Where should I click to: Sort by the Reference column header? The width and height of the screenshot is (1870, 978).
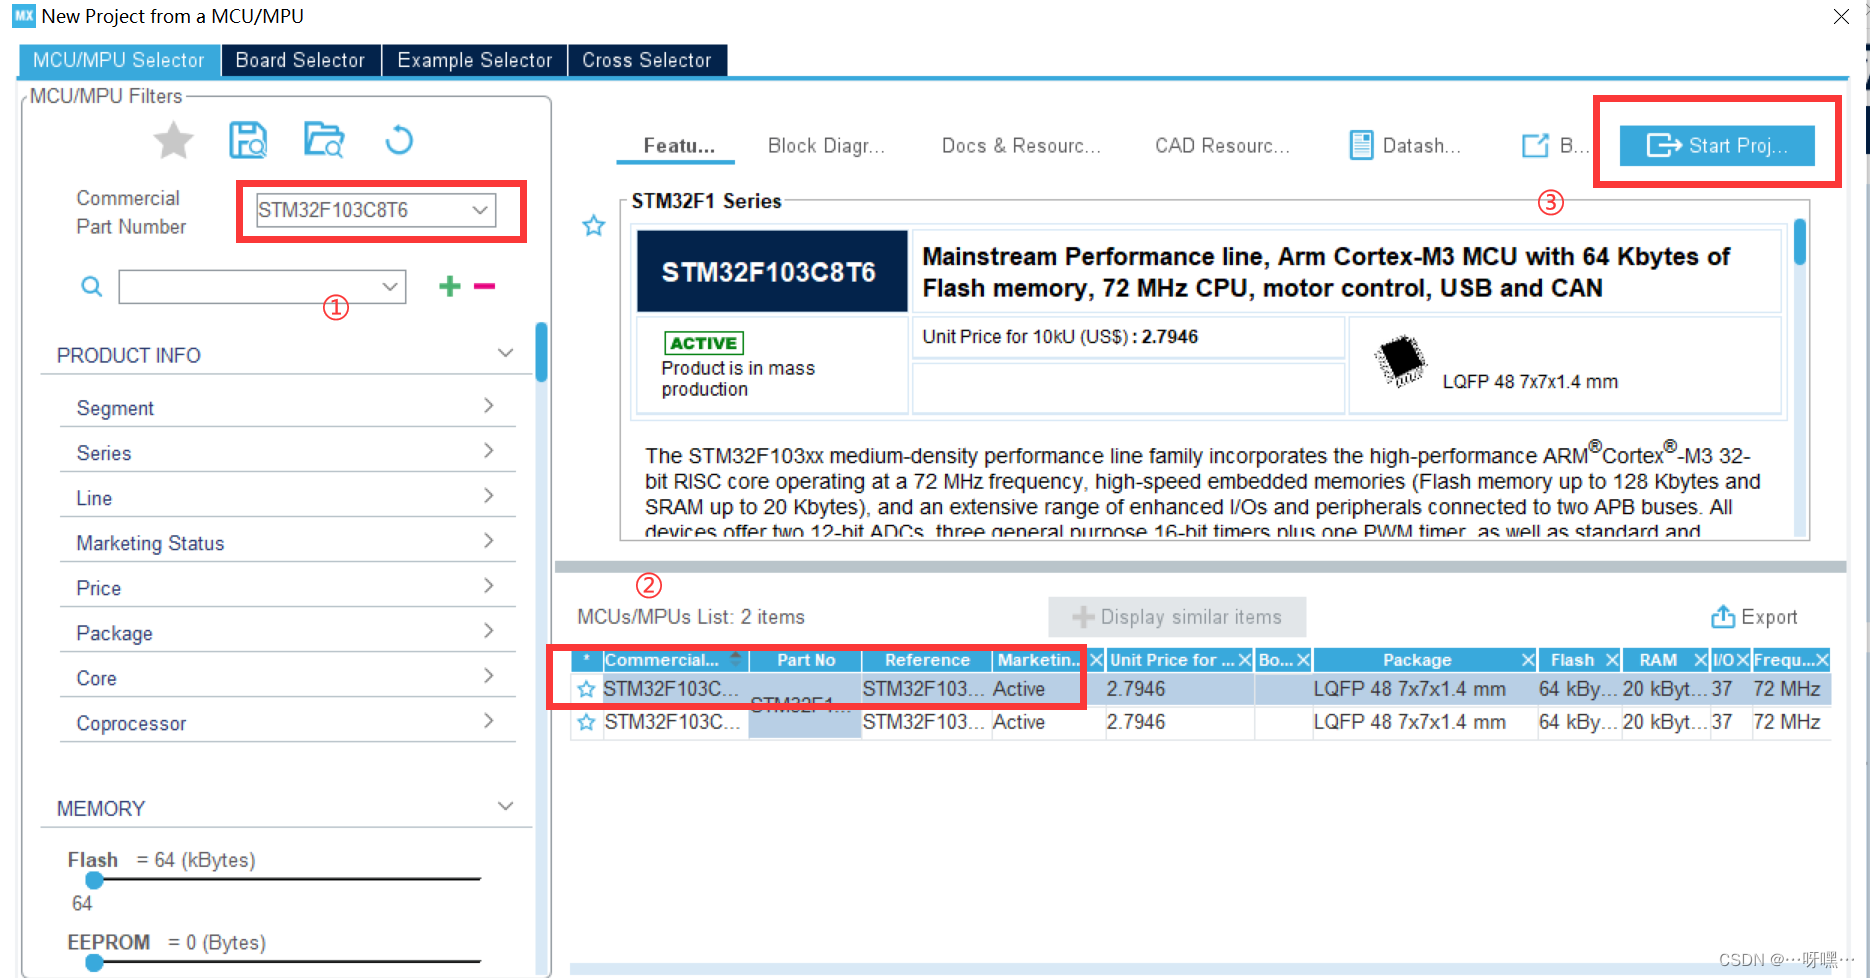[926, 660]
